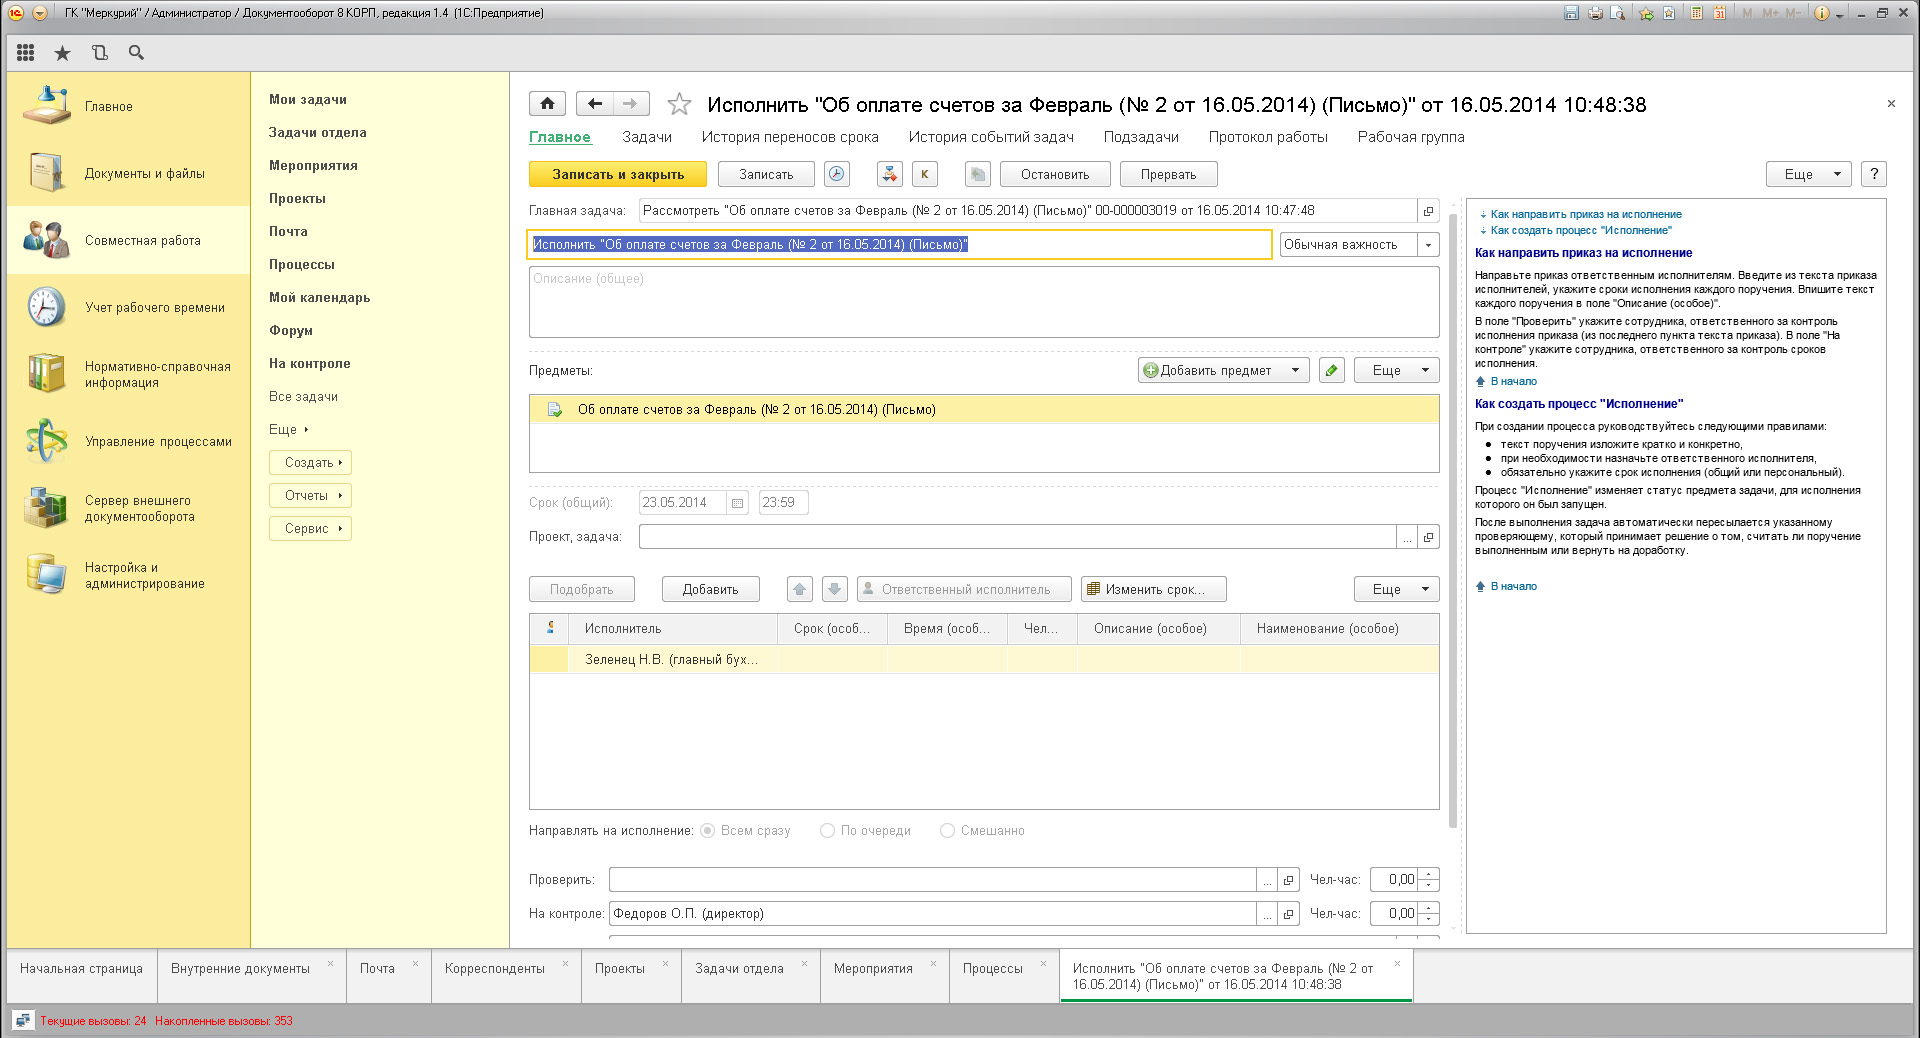Click the clock icon next to Записать
The height and width of the screenshot is (1038, 1920).
click(837, 174)
